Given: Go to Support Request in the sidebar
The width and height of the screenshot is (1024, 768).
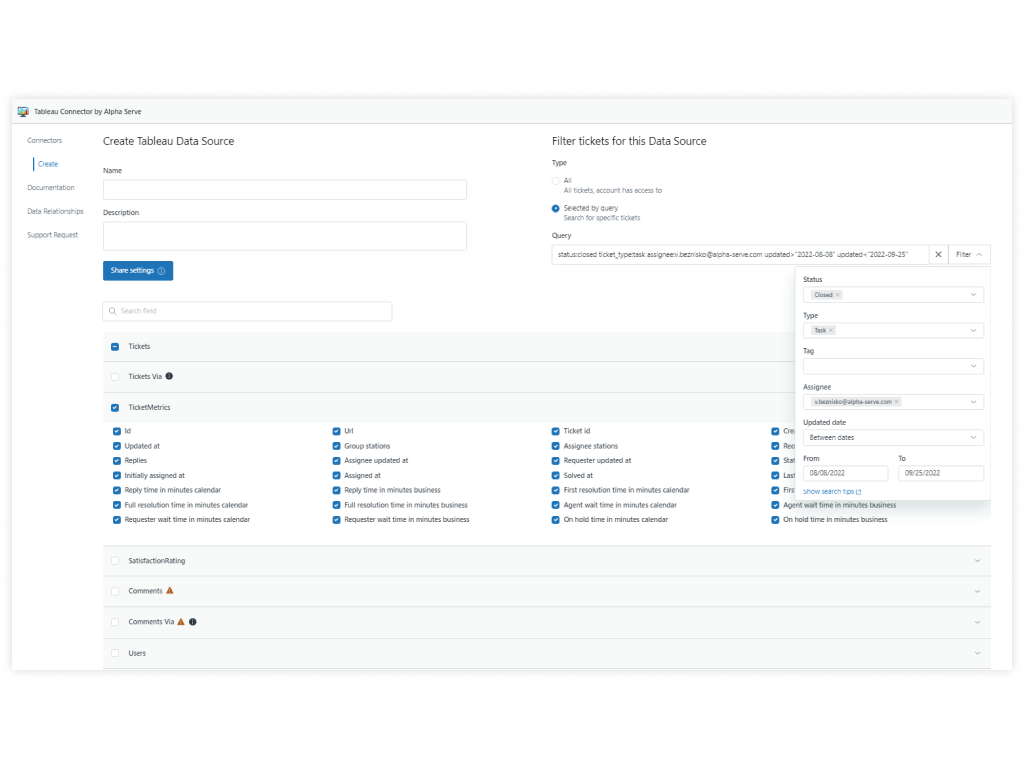Looking at the screenshot, I should coord(52,234).
